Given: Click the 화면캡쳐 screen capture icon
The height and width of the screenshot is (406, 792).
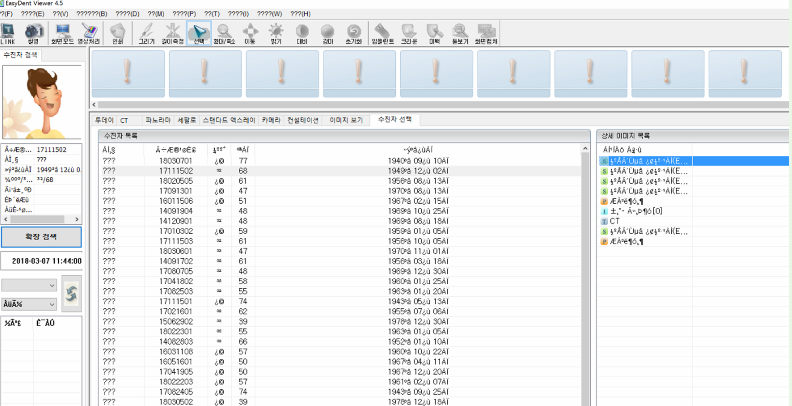Looking at the screenshot, I should [x=487, y=34].
